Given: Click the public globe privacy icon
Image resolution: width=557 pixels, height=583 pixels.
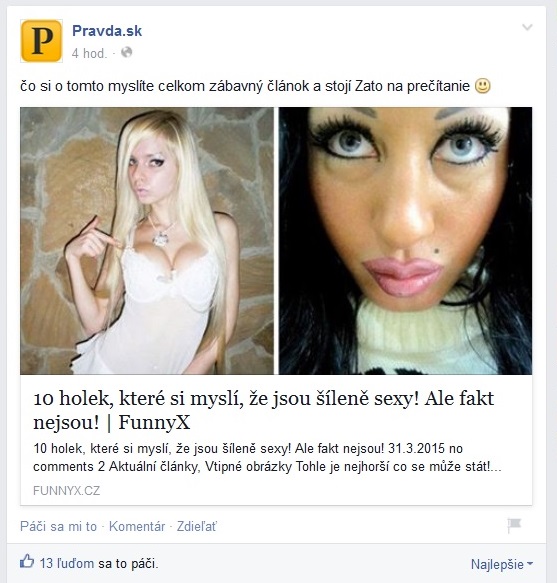Looking at the screenshot, I should 127,52.
